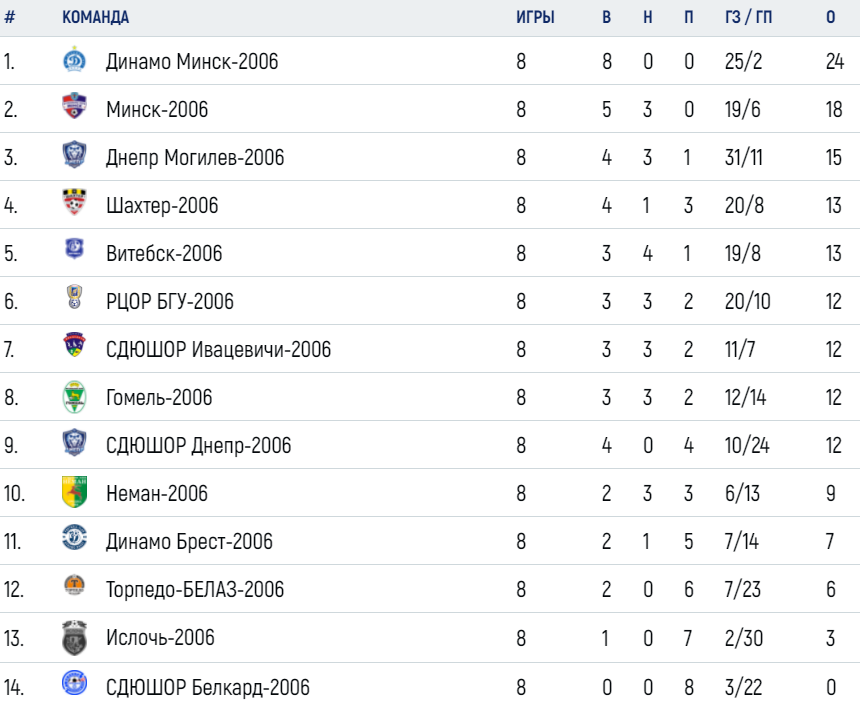Click the СДЮШОР Ивацевичи-2006 team crest
Screen dimensions: 860x707
click(x=74, y=345)
